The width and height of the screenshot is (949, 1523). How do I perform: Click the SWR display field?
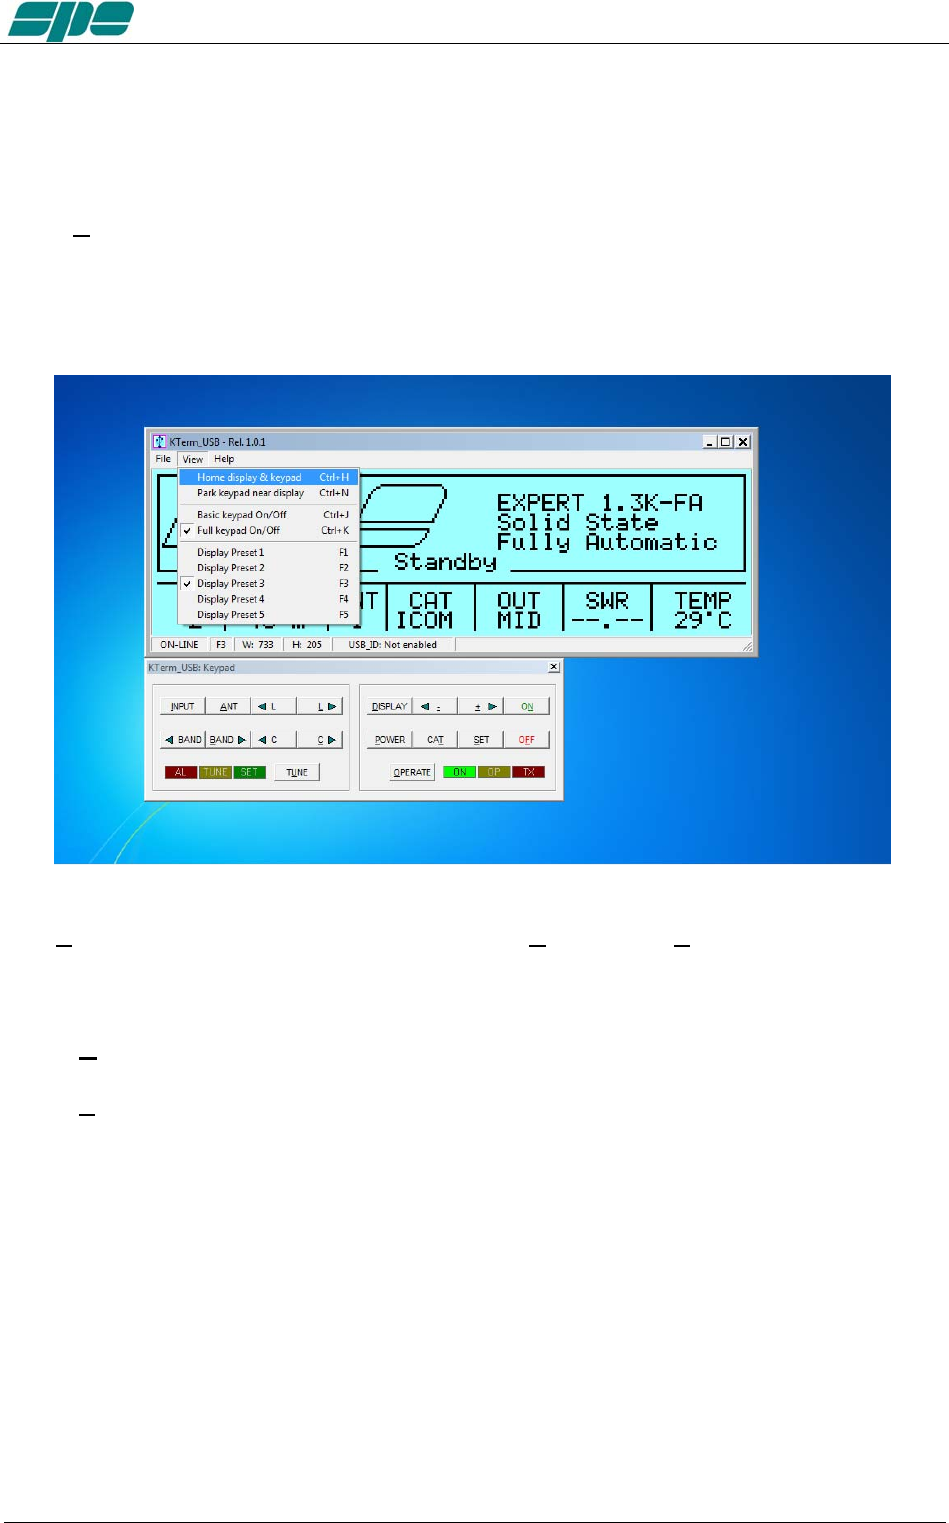[x=607, y=610]
